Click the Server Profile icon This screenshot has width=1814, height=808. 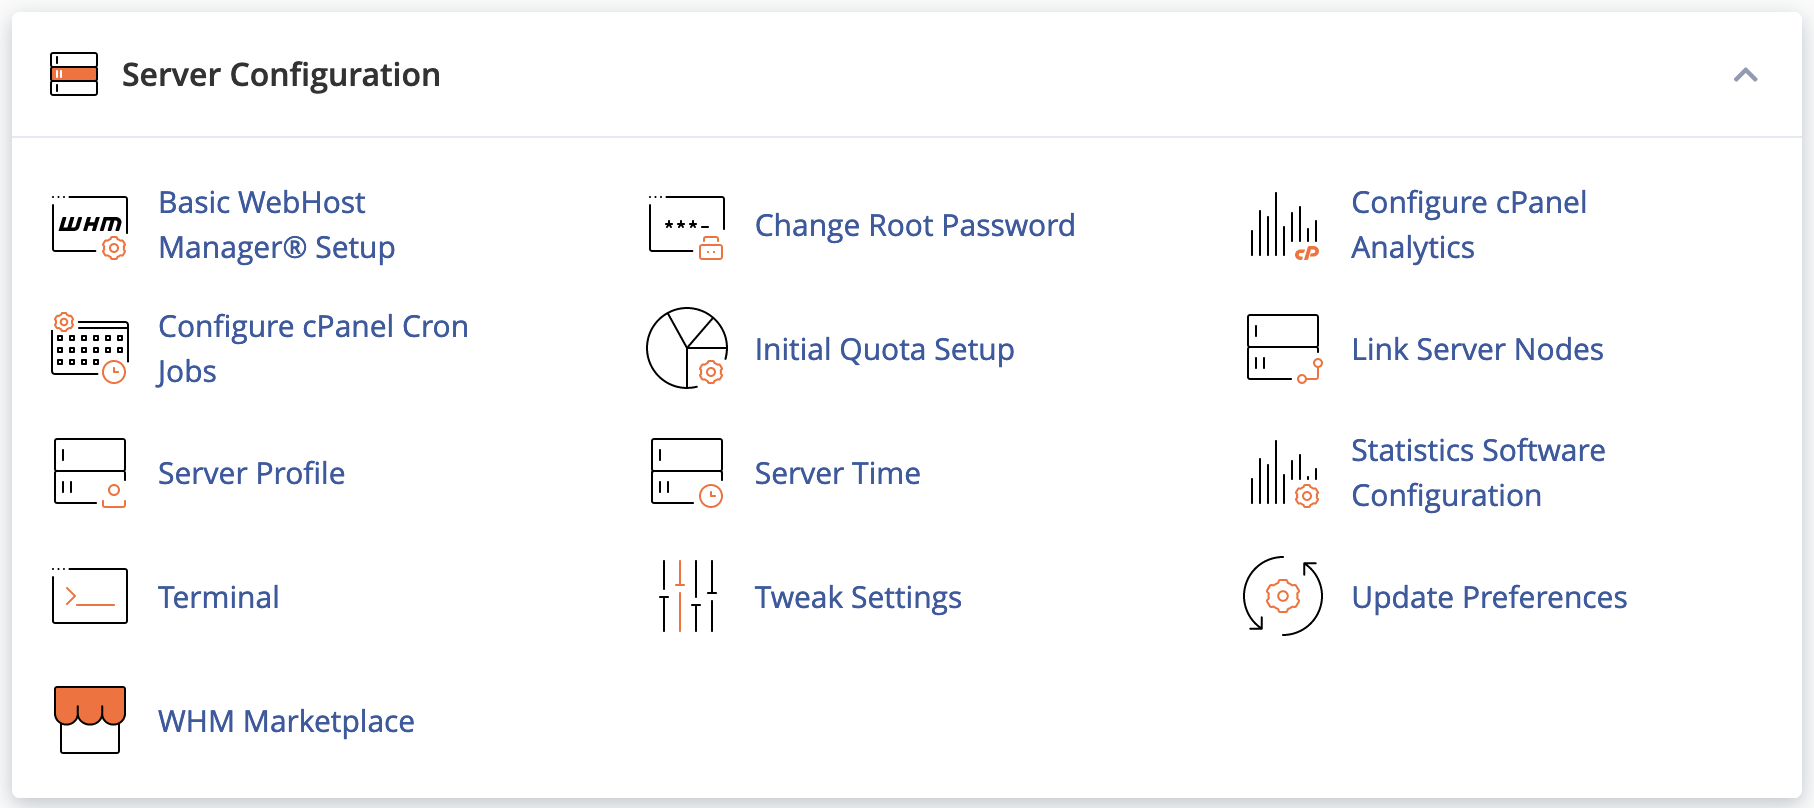[90, 473]
